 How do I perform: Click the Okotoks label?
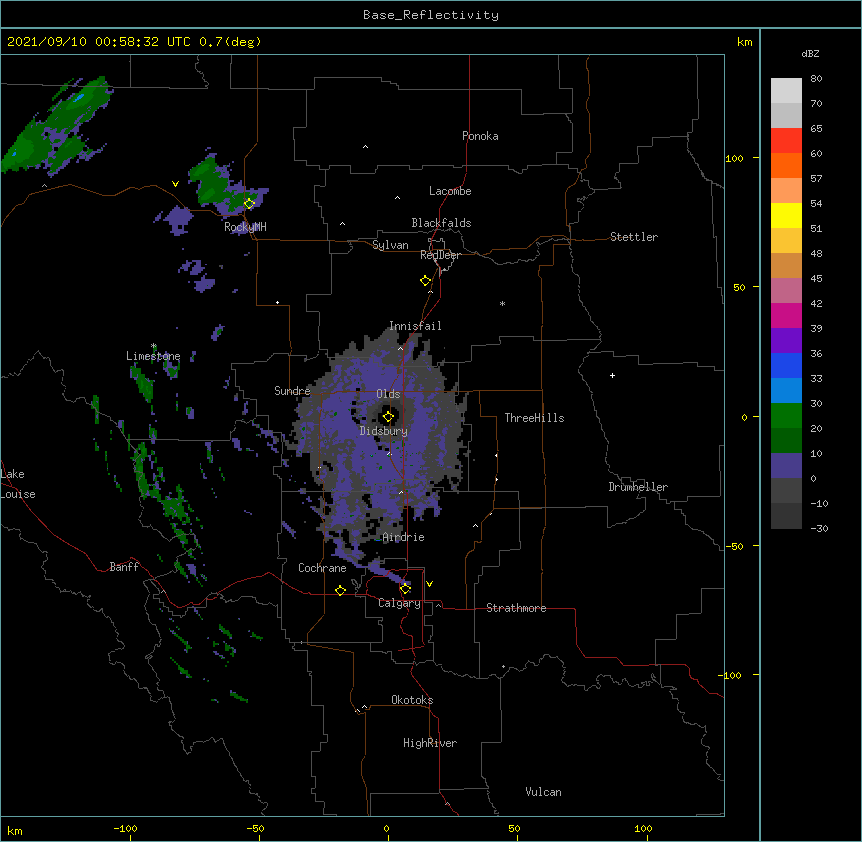(x=412, y=700)
